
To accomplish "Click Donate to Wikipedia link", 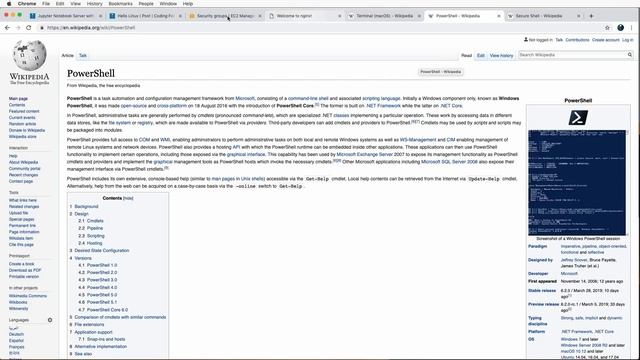I will [x=27, y=130].
